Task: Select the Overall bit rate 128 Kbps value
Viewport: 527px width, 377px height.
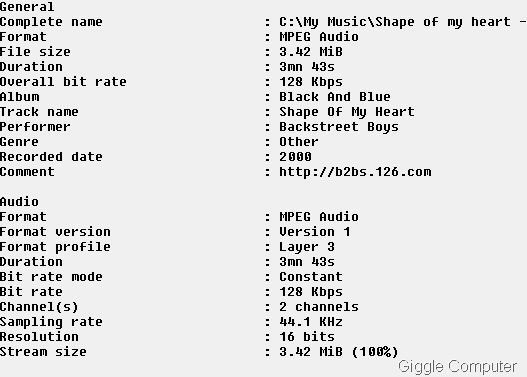Action: tap(311, 82)
